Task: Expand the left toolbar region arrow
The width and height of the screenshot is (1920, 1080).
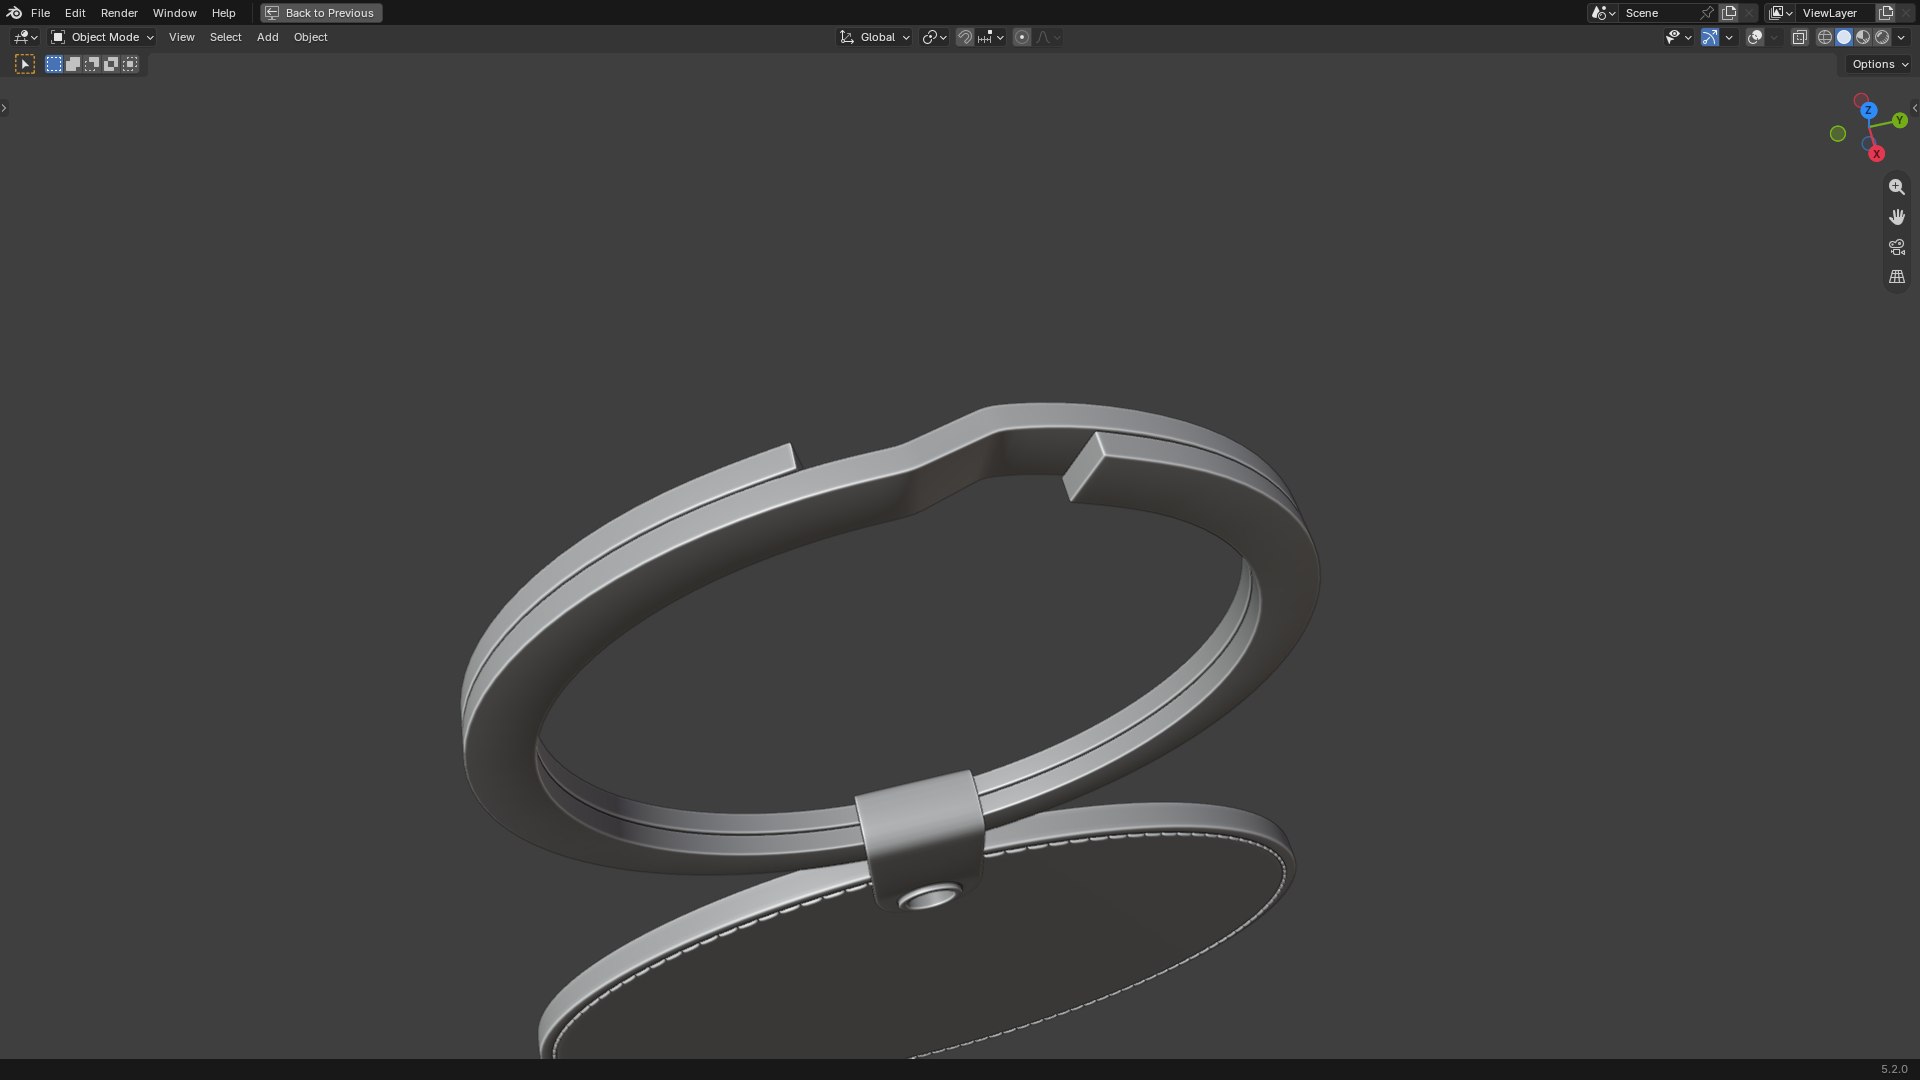Action: pos(4,108)
